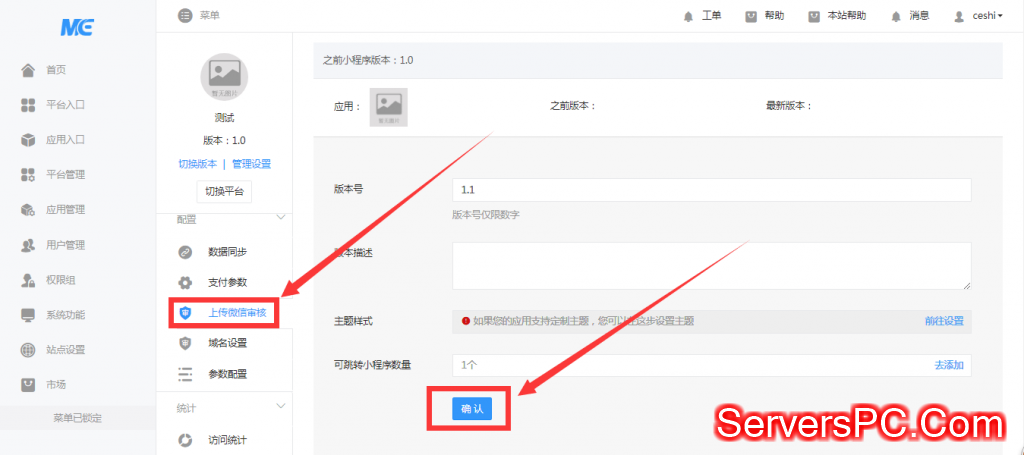1024x455 pixels.
Task: Click the 访问统计 chart icon
Action: click(185, 440)
